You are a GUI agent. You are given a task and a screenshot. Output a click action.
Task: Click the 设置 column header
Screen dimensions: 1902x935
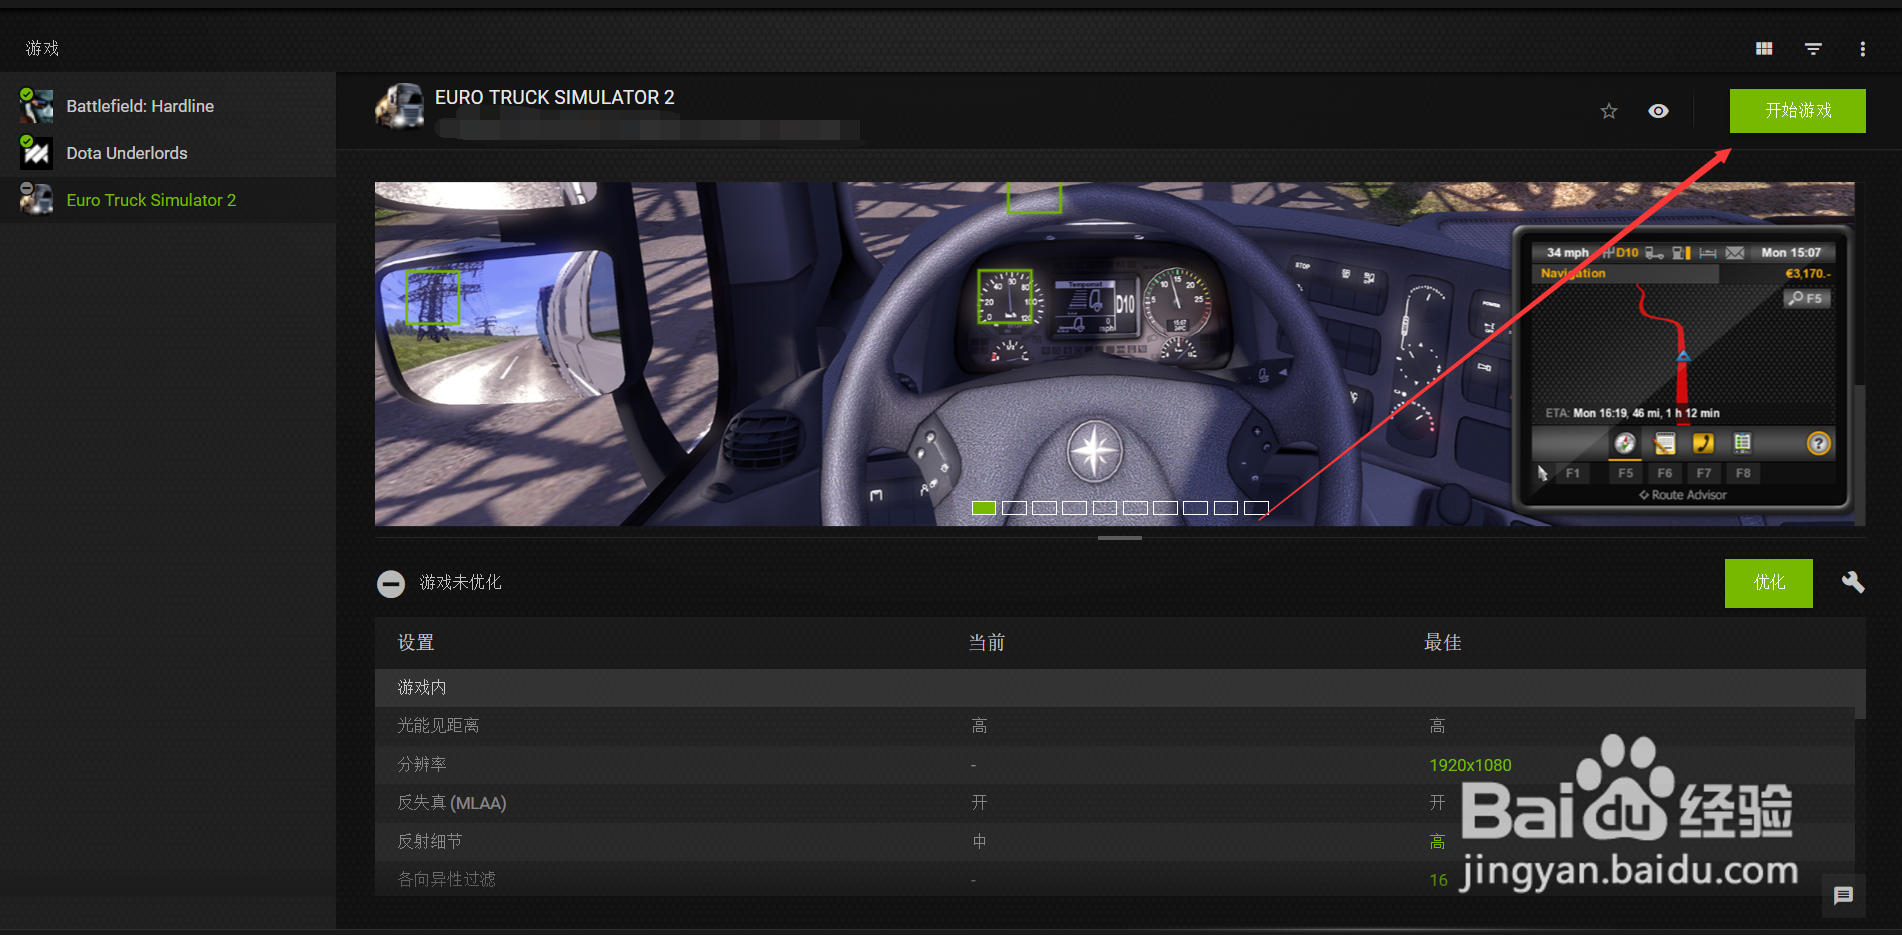click(x=416, y=643)
